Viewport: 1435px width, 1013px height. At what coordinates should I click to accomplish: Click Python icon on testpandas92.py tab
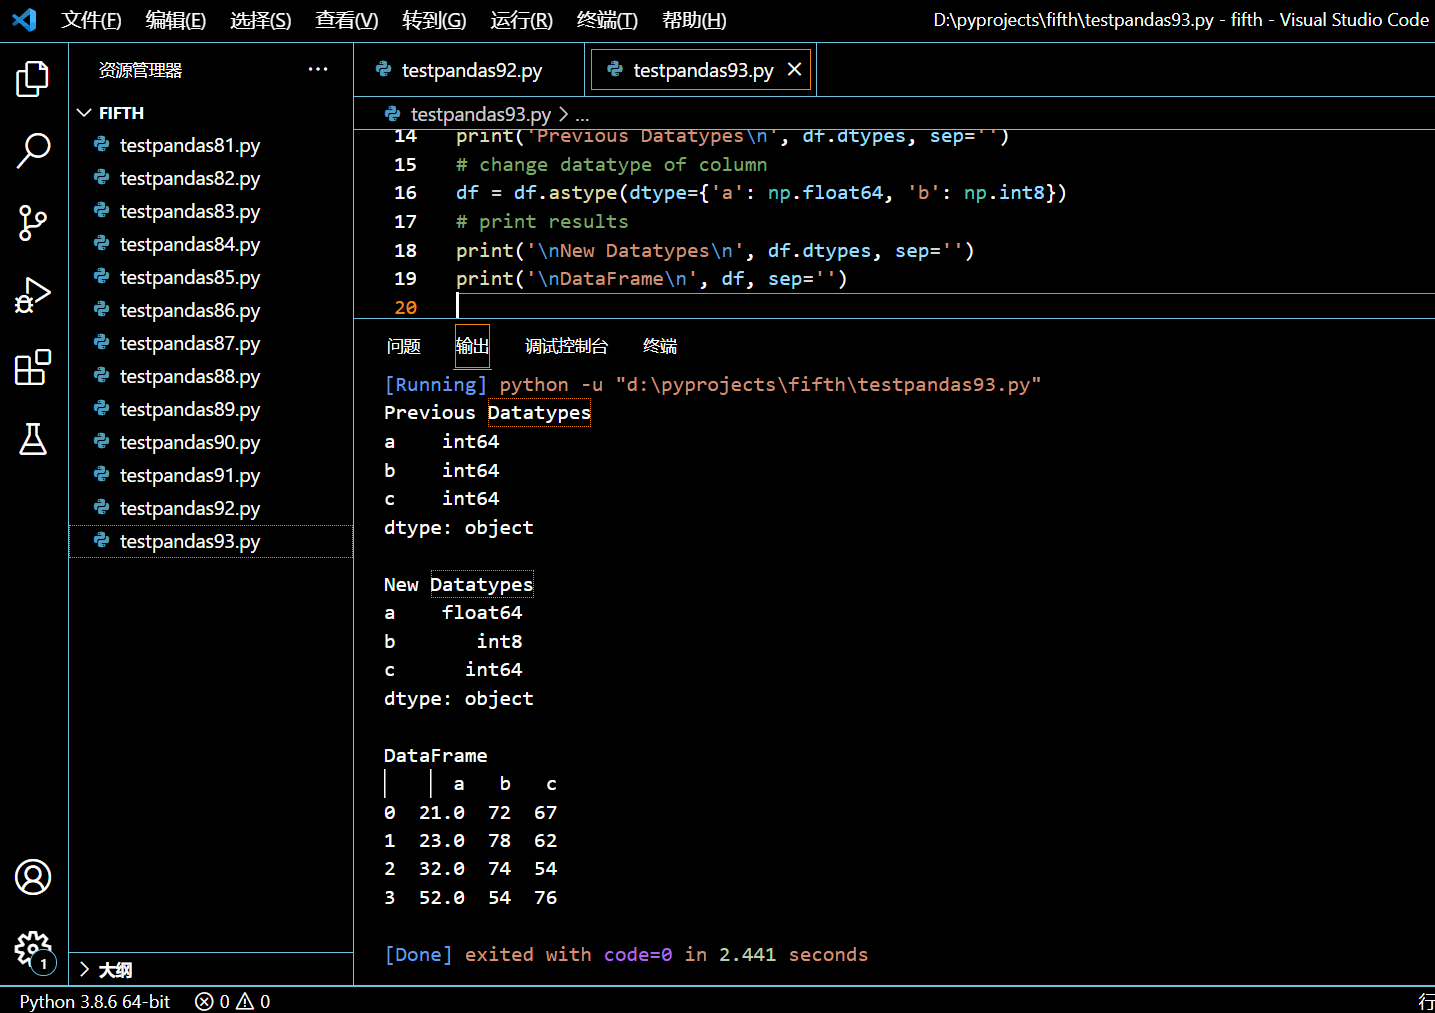tap(383, 69)
